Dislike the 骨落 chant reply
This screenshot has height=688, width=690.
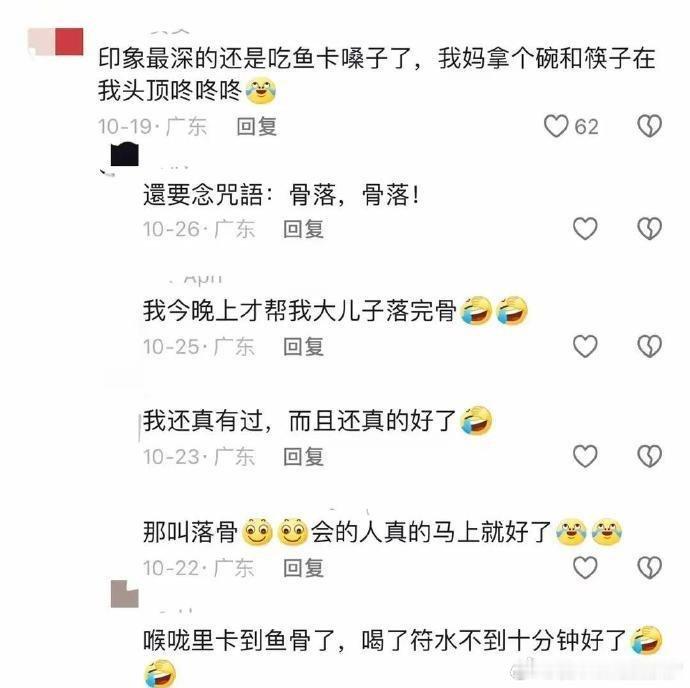650,229
